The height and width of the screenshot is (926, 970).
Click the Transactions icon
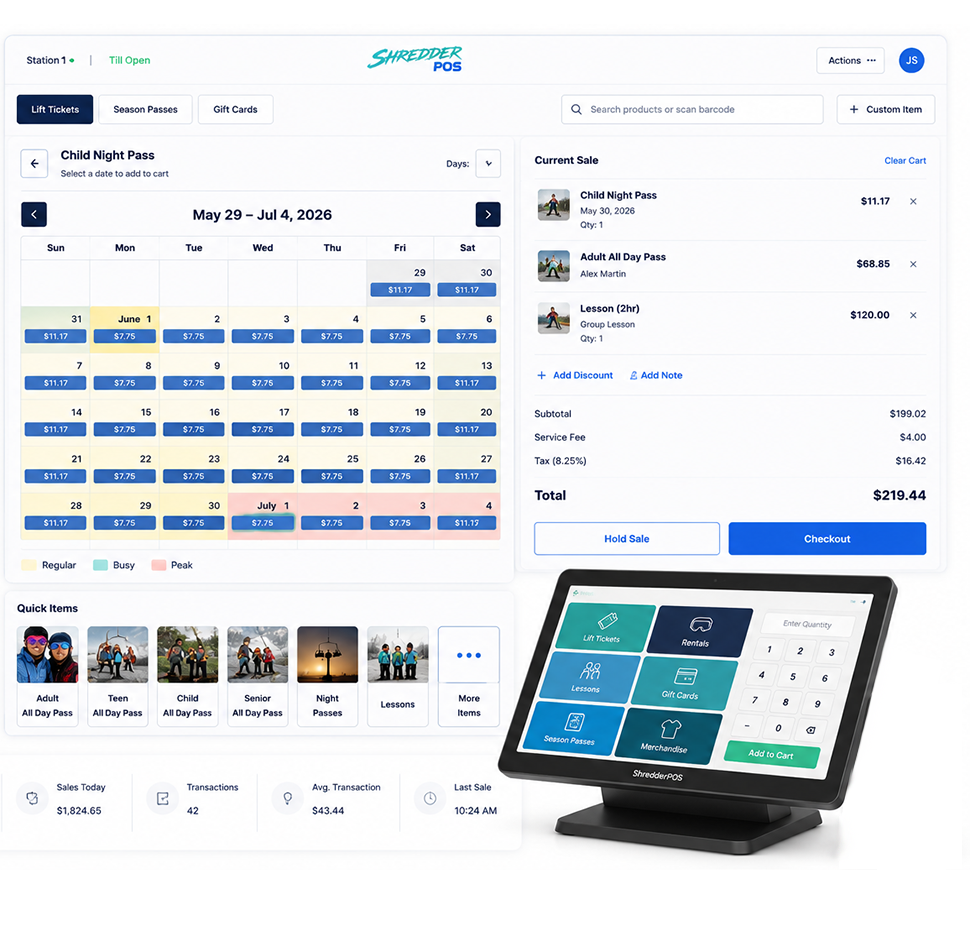pyautogui.click(x=163, y=799)
